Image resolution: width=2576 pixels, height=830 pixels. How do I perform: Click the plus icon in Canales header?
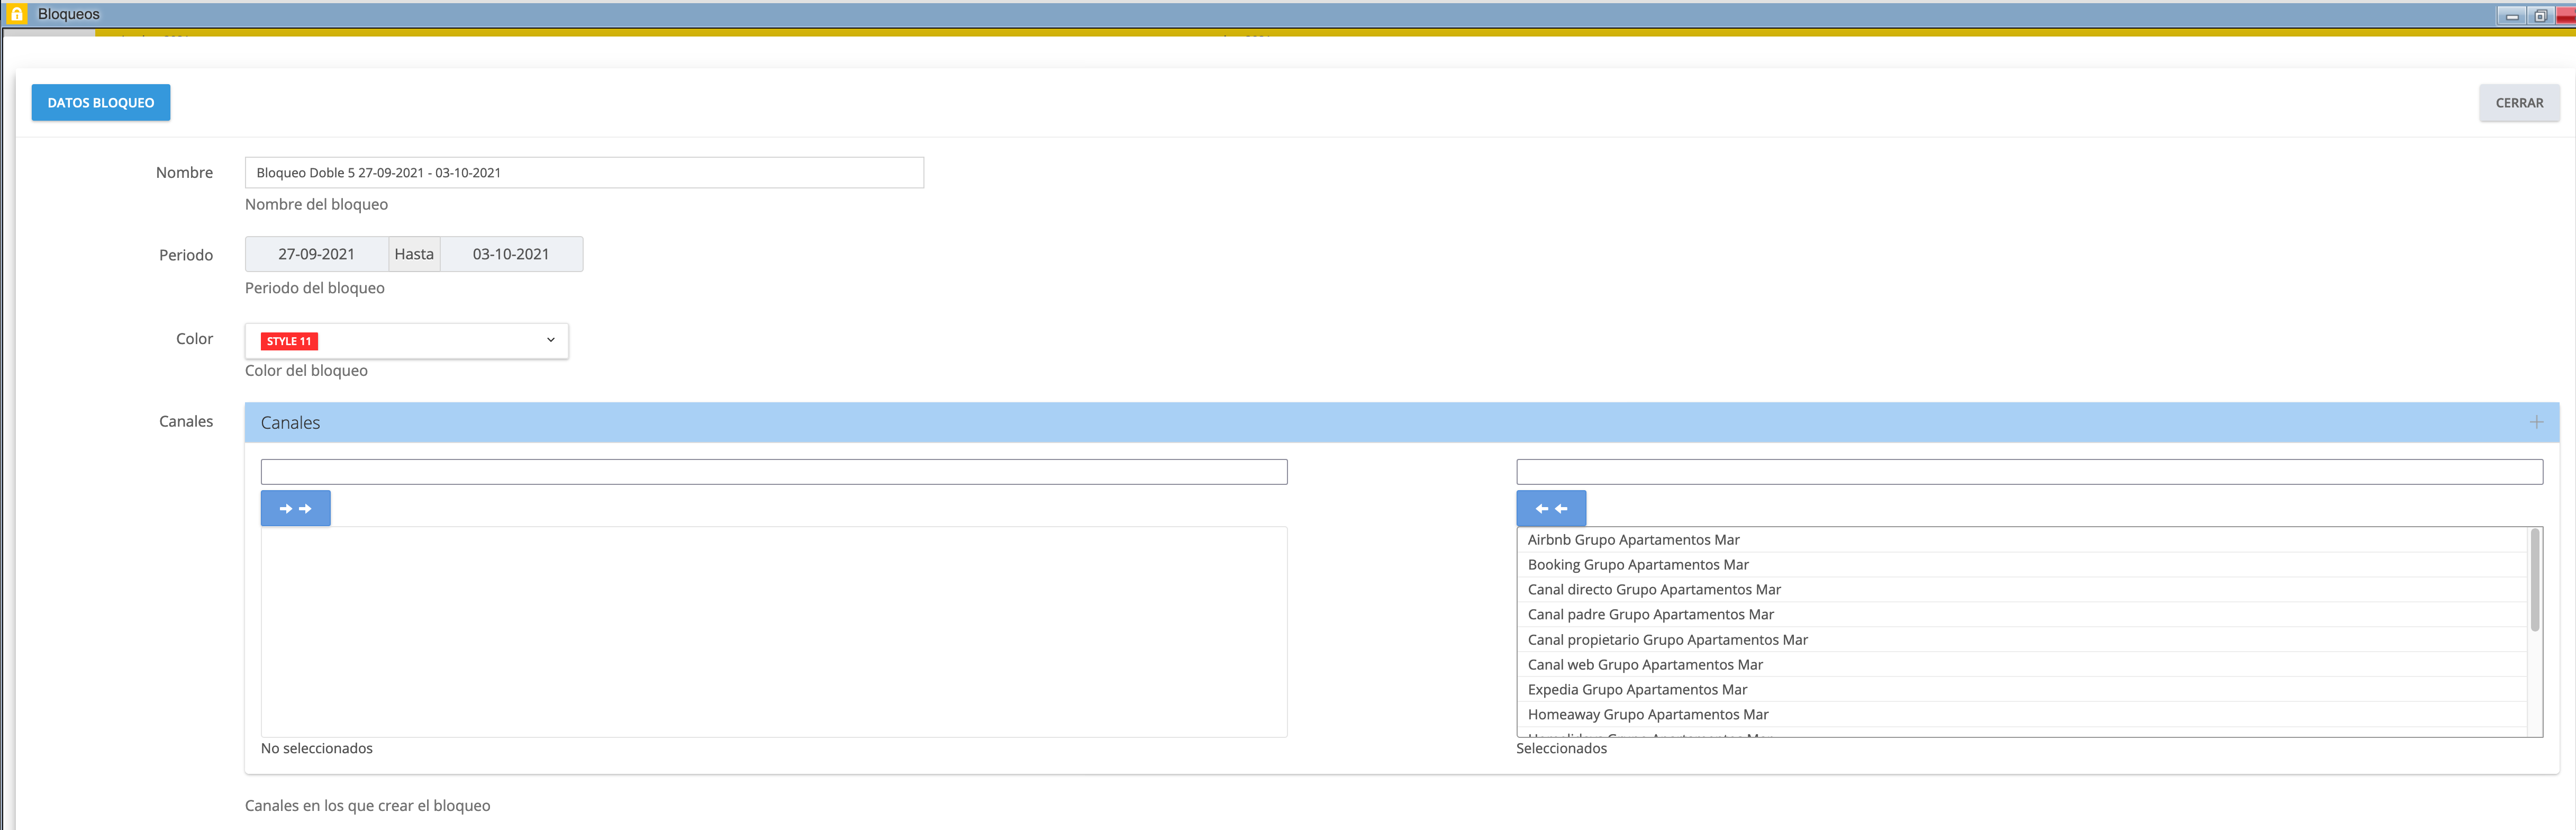[2536, 422]
